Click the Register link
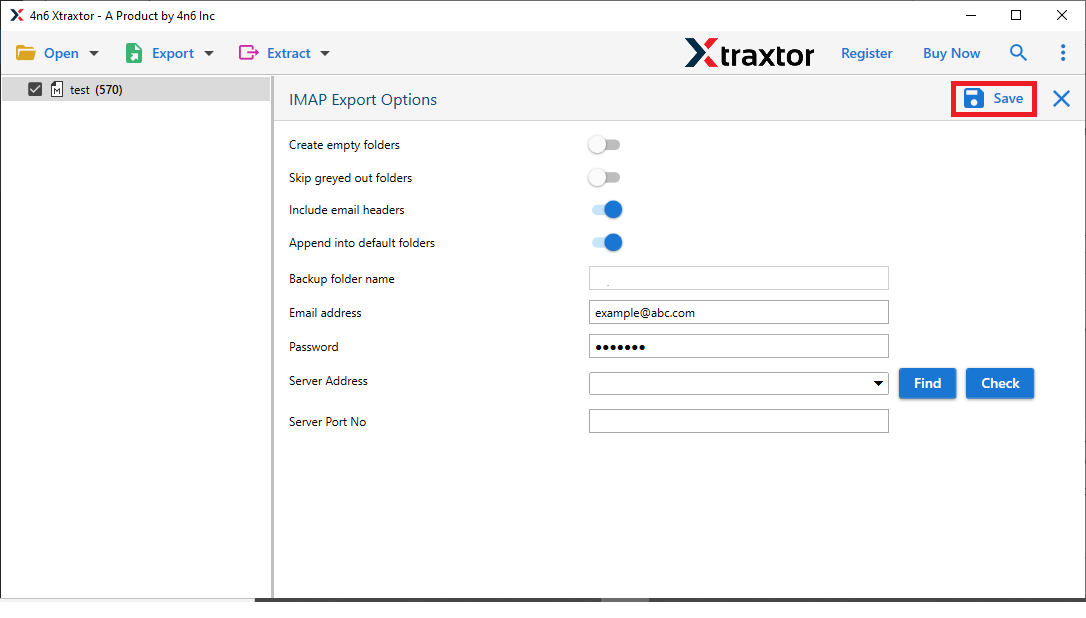This screenshot has width=1086, height=618. pos(866,53)
